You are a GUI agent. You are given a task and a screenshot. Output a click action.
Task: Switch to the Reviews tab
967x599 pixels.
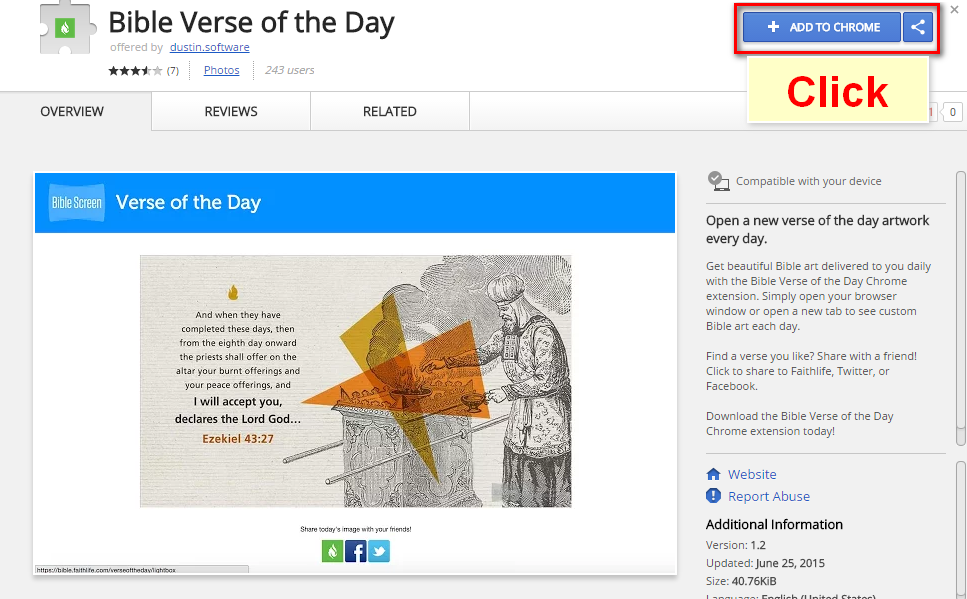(230, 111)
